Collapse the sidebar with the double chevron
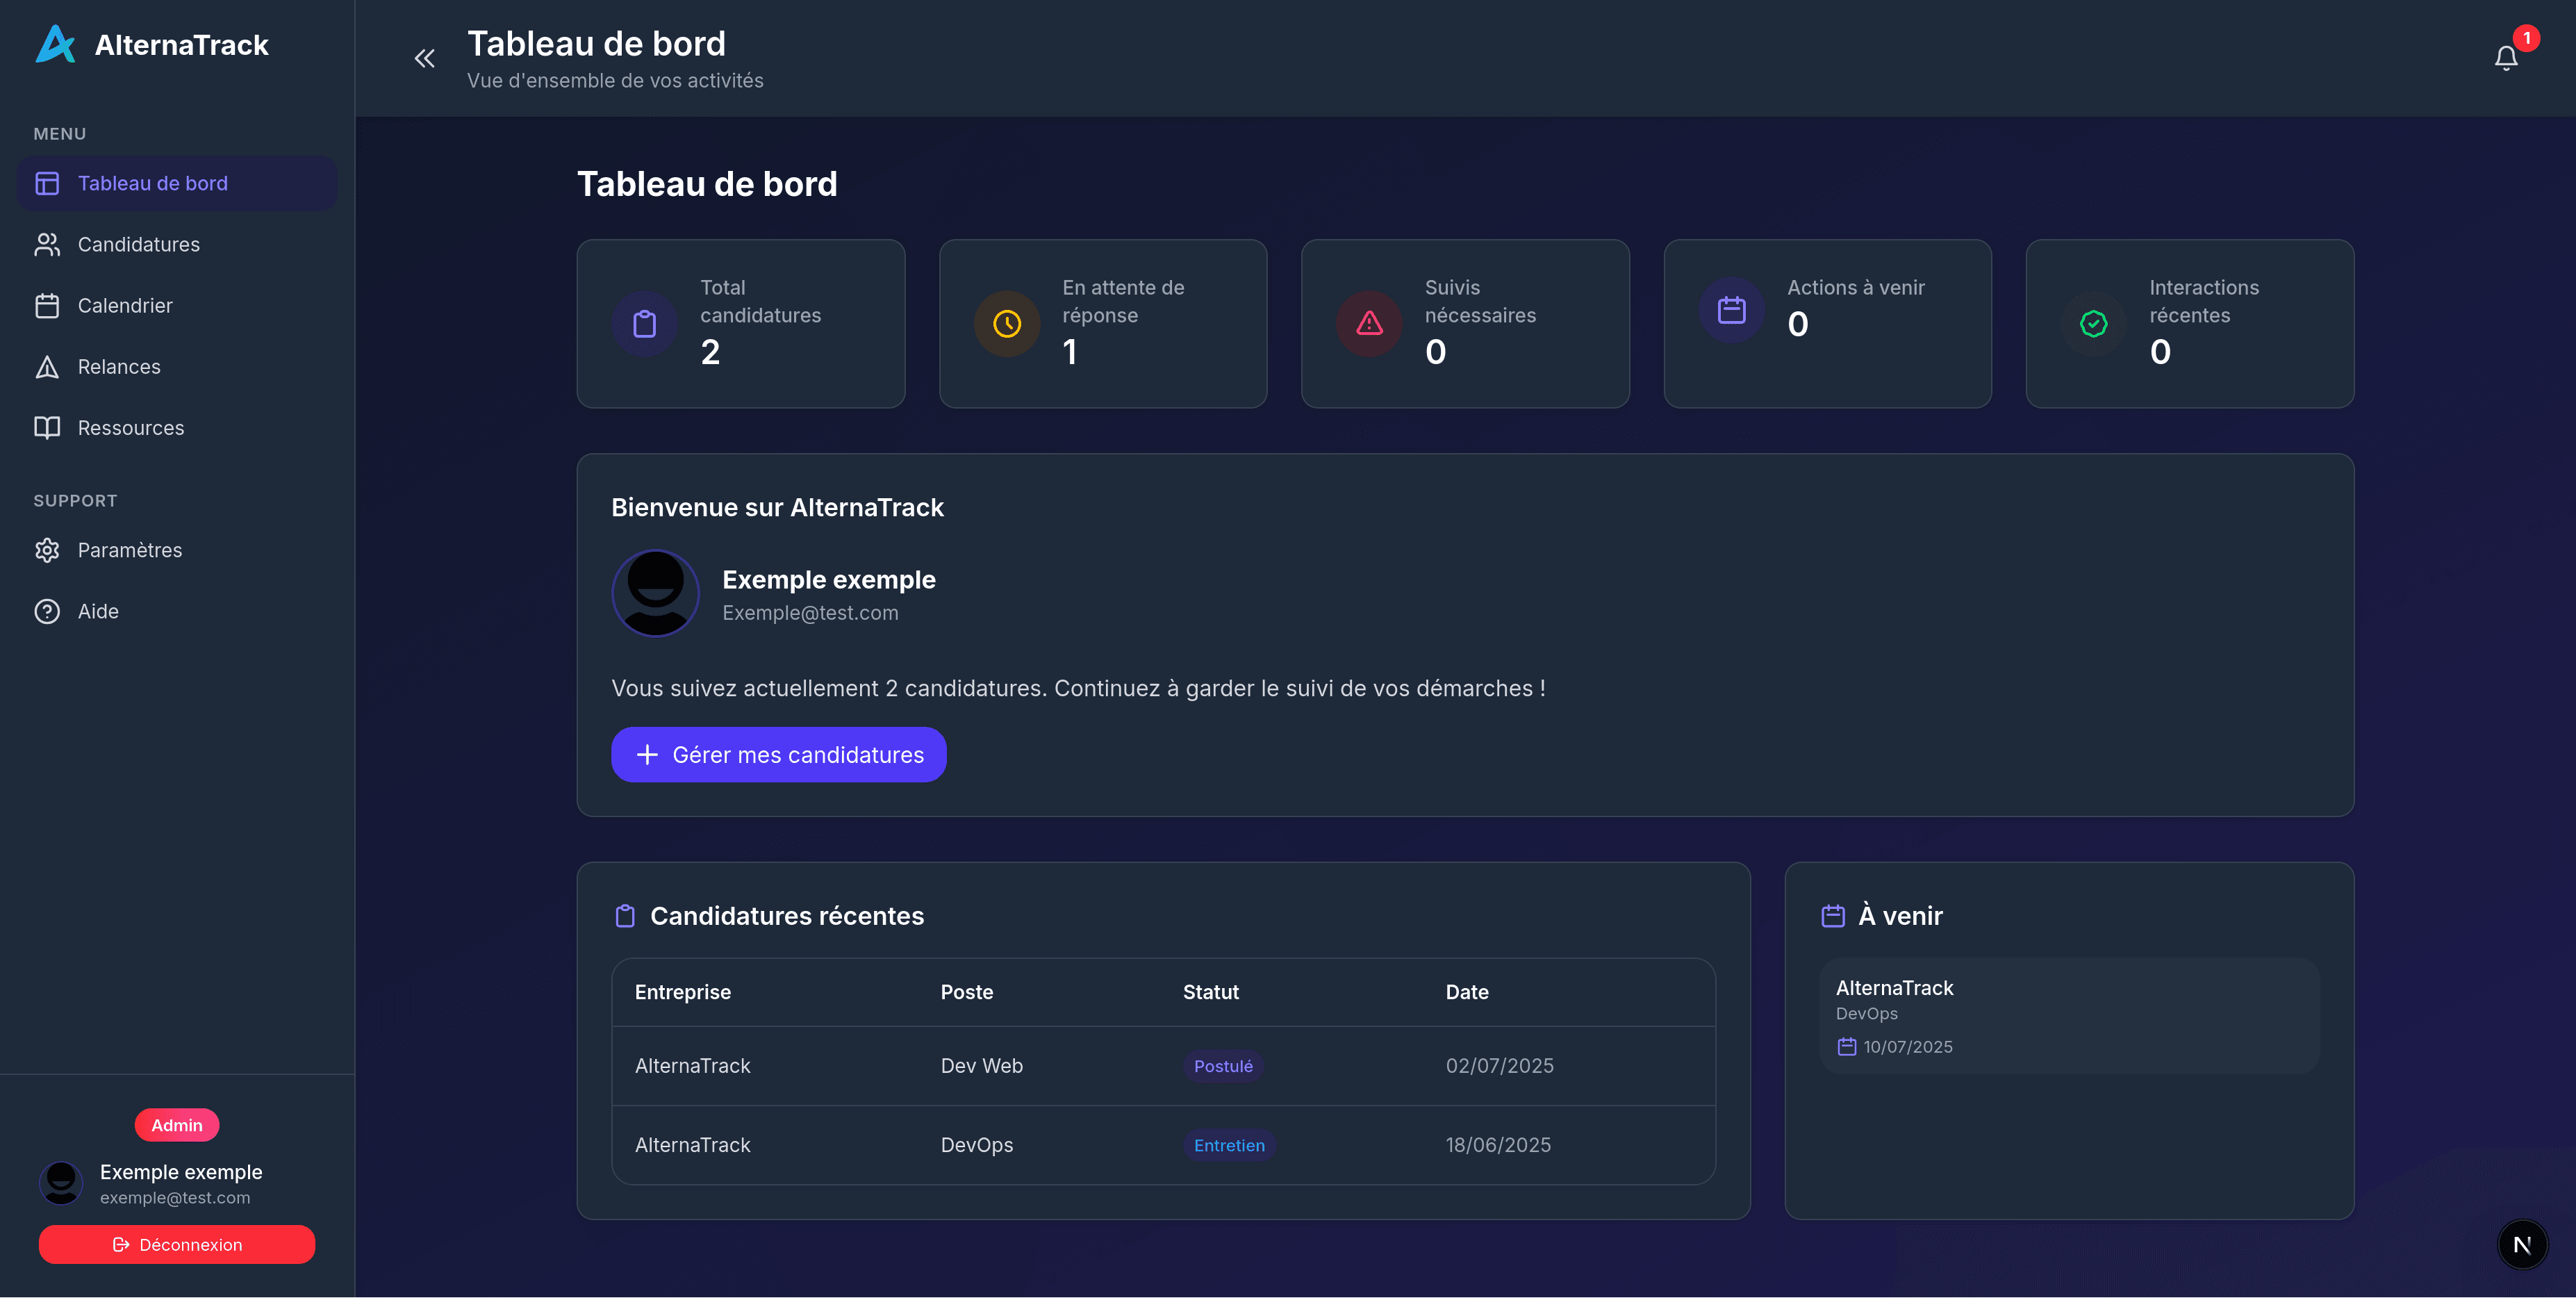The height and width of the screenshot is (1298, 2576). tap(424, 58)
